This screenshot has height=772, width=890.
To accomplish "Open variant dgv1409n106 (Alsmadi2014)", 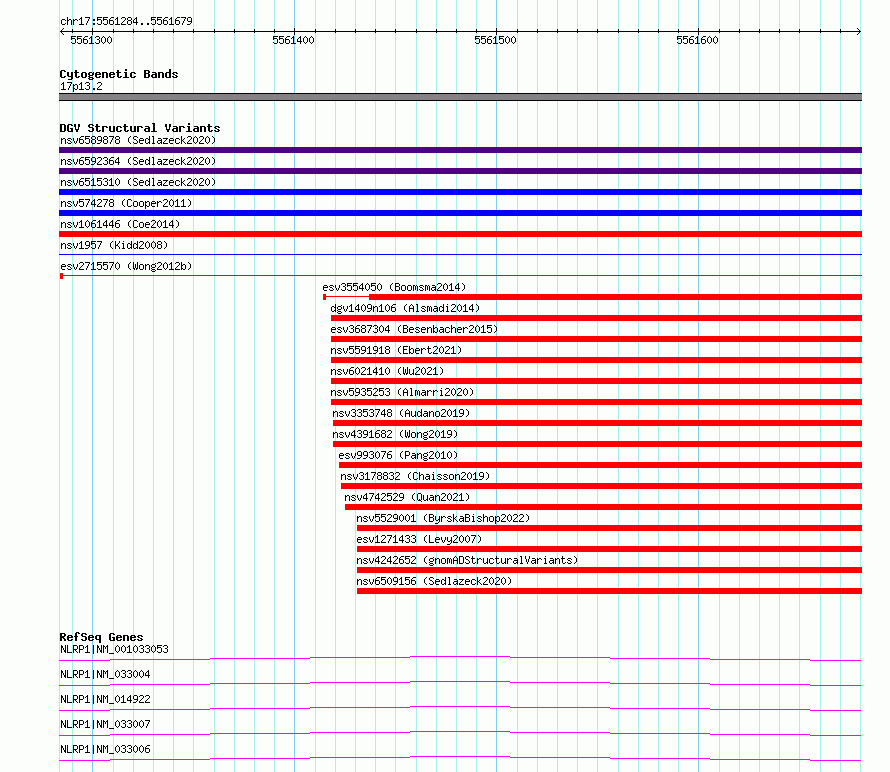I will [405, 308].
